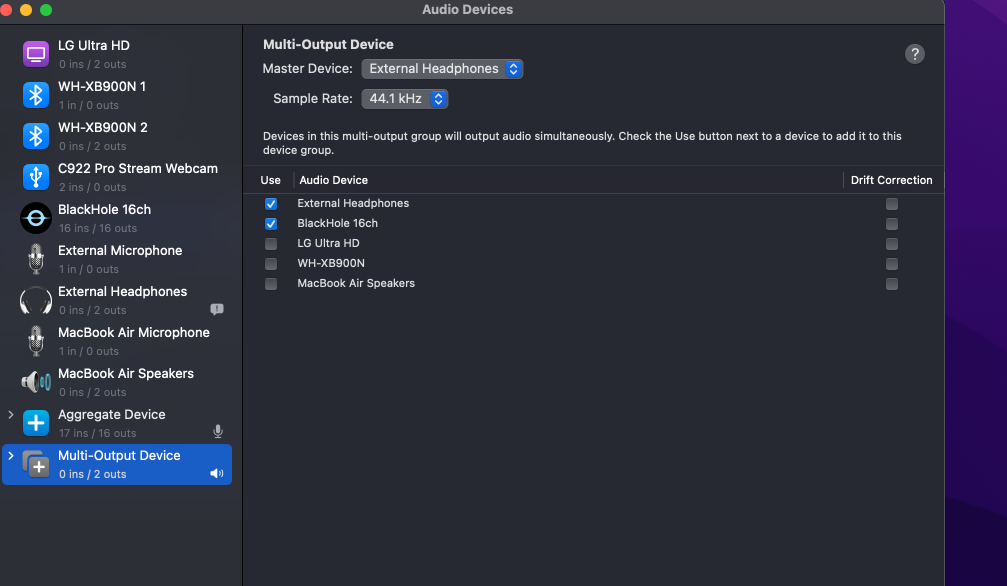Open the Master Device dropdown

tap(442, 69)
